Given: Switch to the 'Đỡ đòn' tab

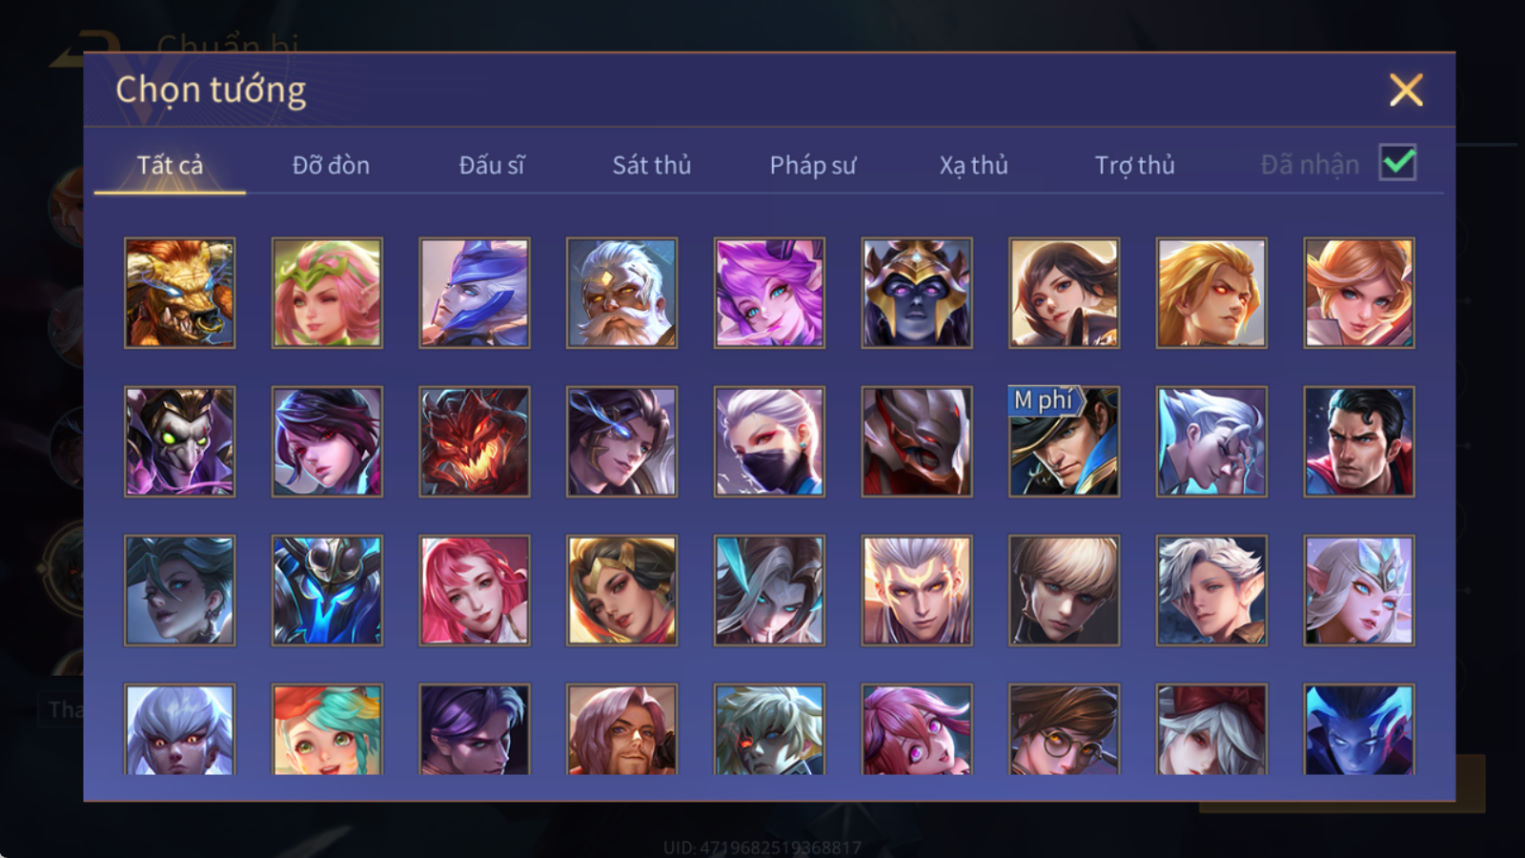Looking at the screenshot, I should (x=331, y=165).
